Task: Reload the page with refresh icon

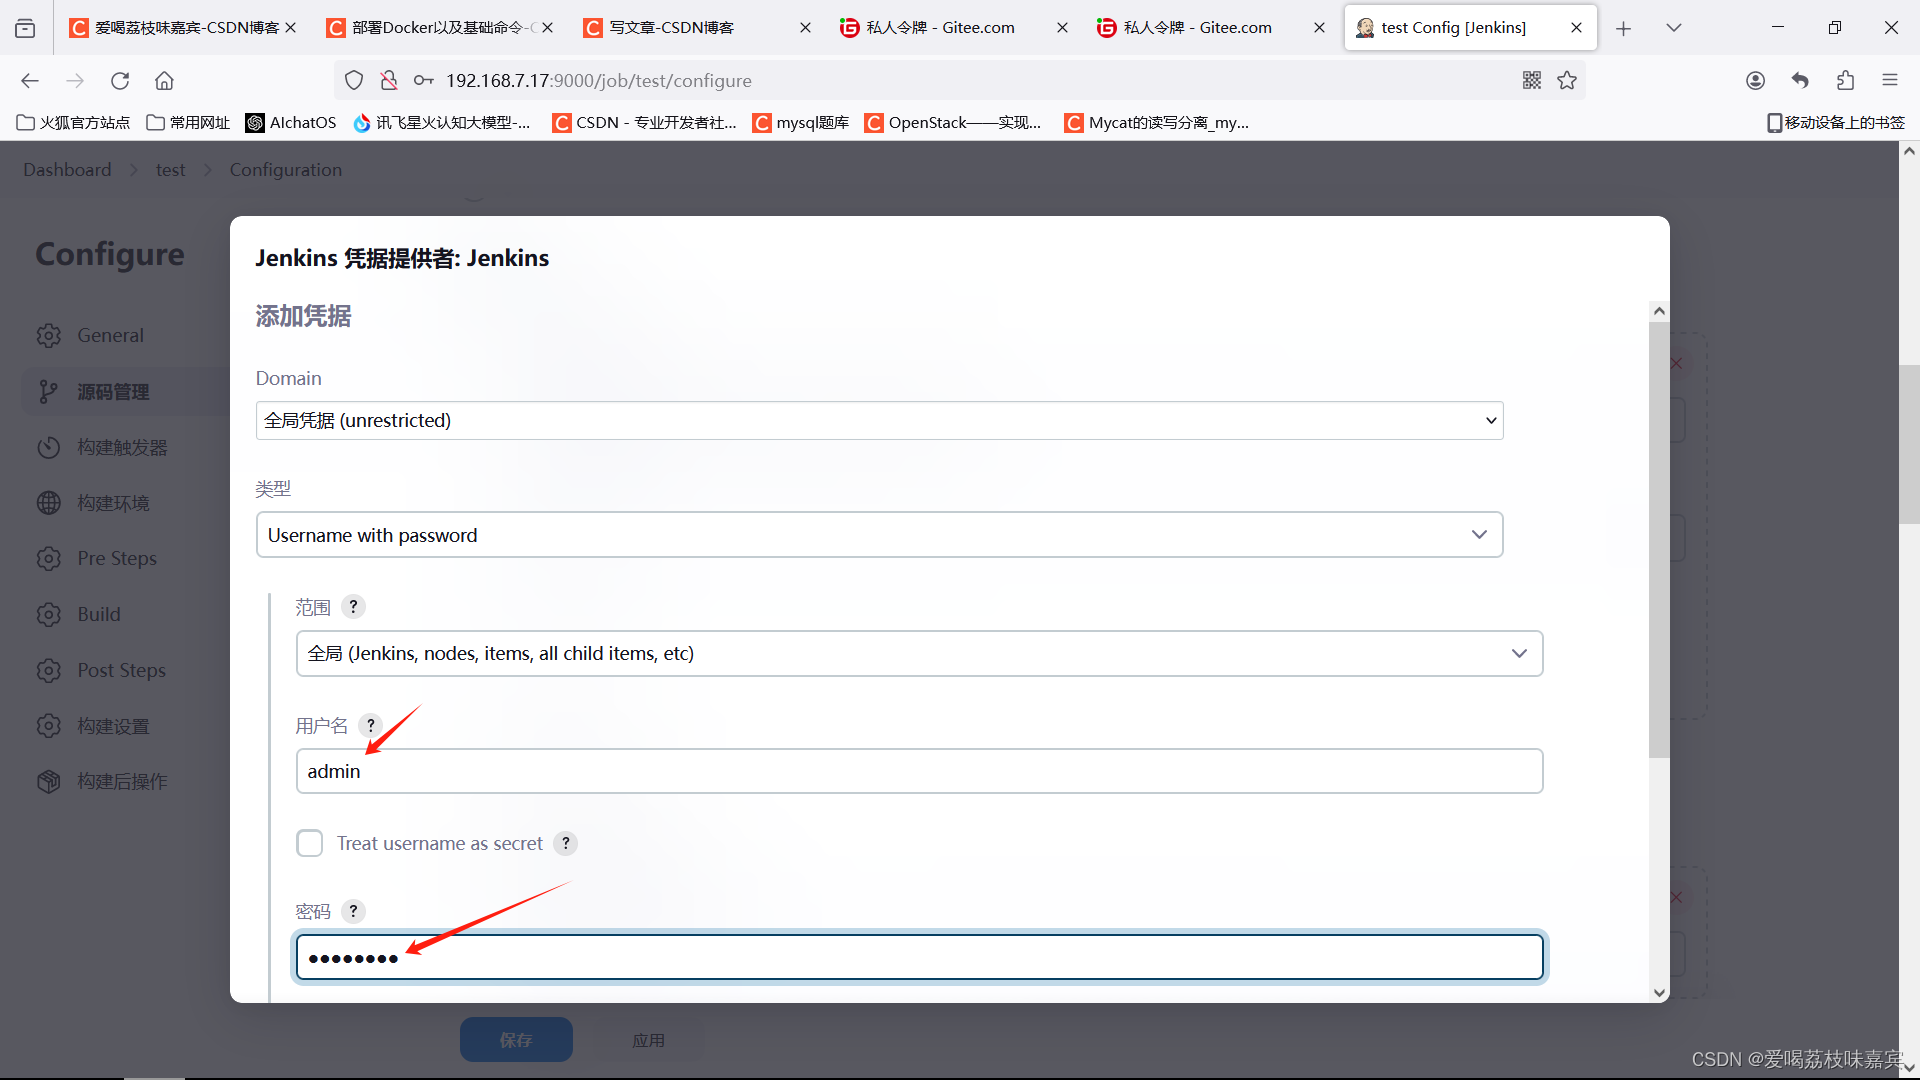Action: [120, 81]
